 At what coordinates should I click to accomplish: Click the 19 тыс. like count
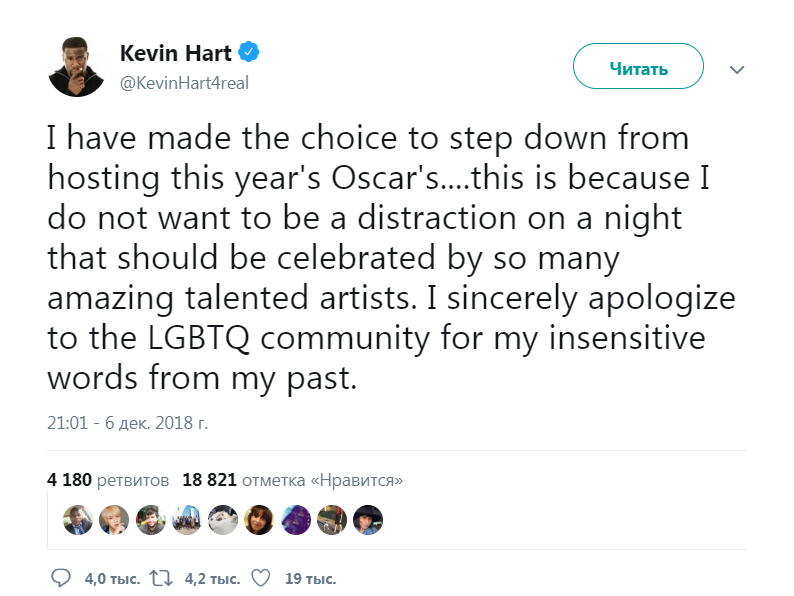pos(310,578)
